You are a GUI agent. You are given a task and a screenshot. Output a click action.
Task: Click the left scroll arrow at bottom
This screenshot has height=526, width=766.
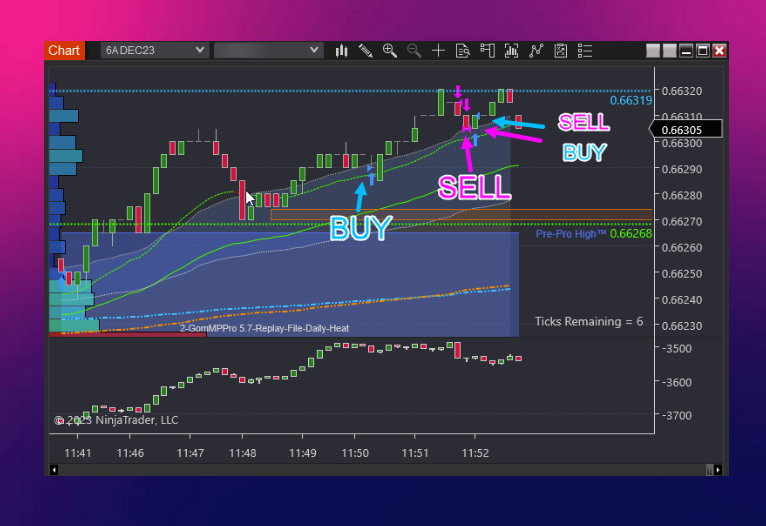click(x=53, y=469)
